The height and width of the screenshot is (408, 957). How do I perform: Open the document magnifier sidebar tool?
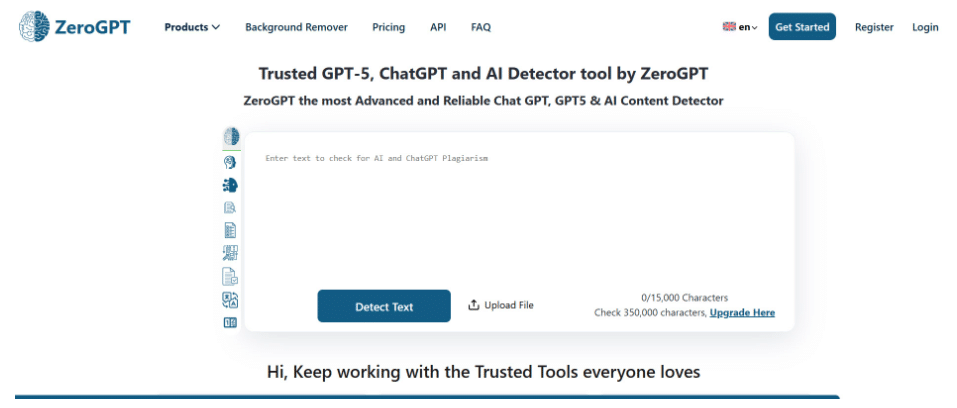point(230,208)
